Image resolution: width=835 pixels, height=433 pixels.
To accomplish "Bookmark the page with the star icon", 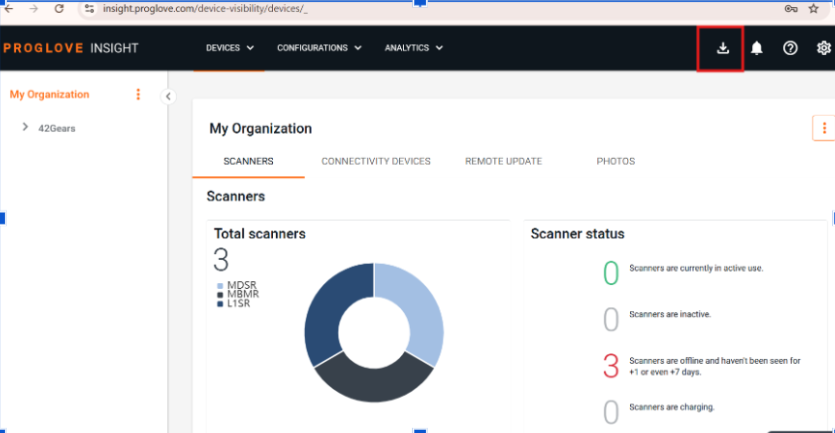I will [x=813, y=9].
